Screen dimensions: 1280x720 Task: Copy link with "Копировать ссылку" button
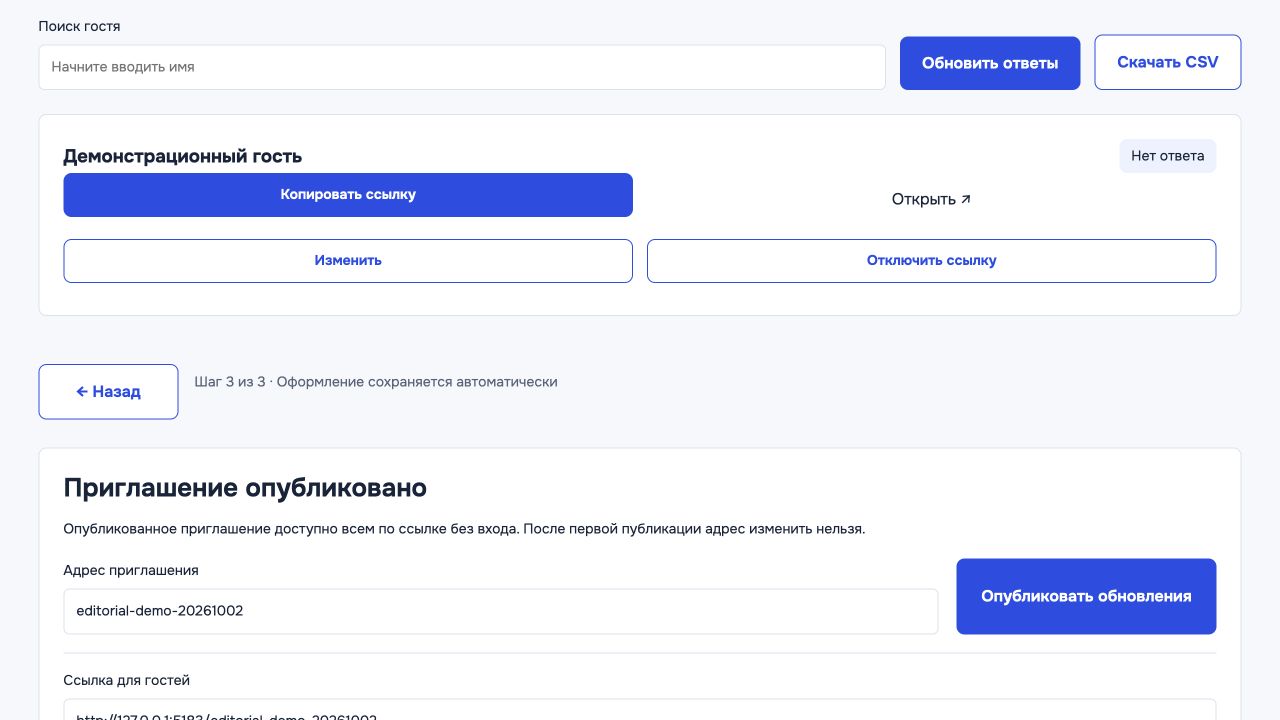tap(348, 195)
